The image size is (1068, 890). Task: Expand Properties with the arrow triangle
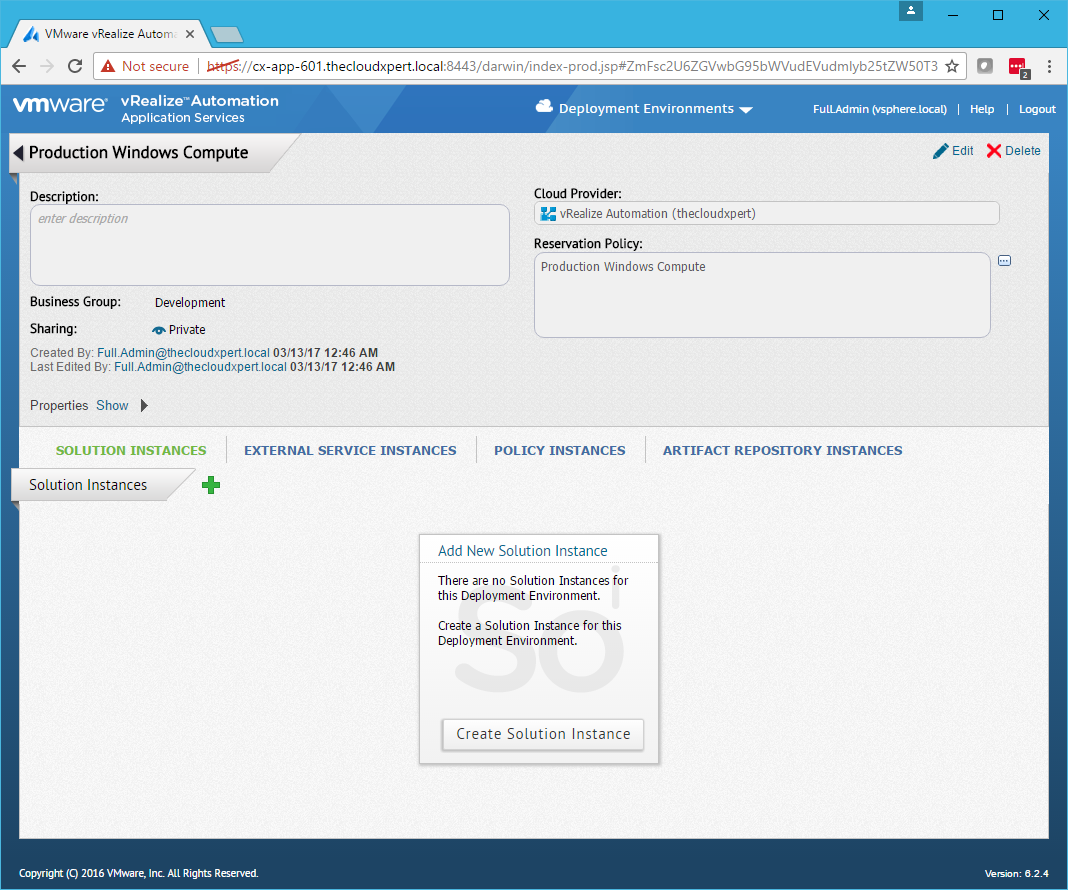(144, 406)
